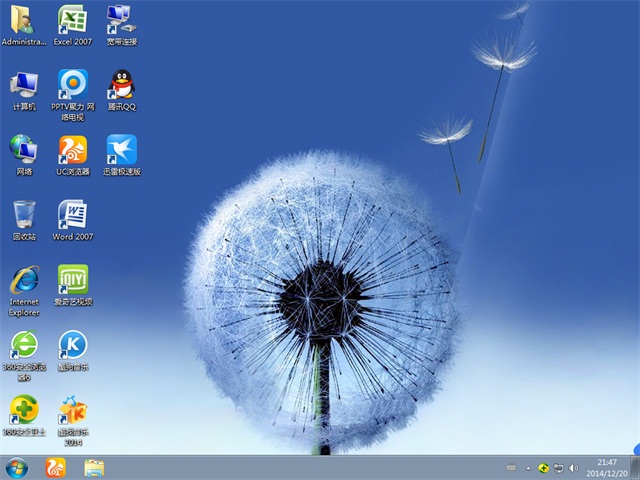Click UC Browser pinned on the taskbar

(x=56, y=467)
